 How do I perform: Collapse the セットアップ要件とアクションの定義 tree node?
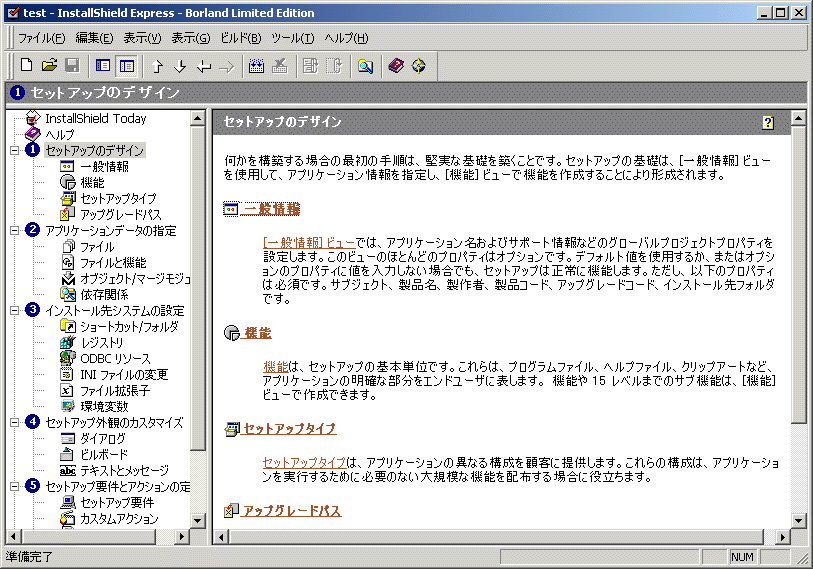[15, 486]
